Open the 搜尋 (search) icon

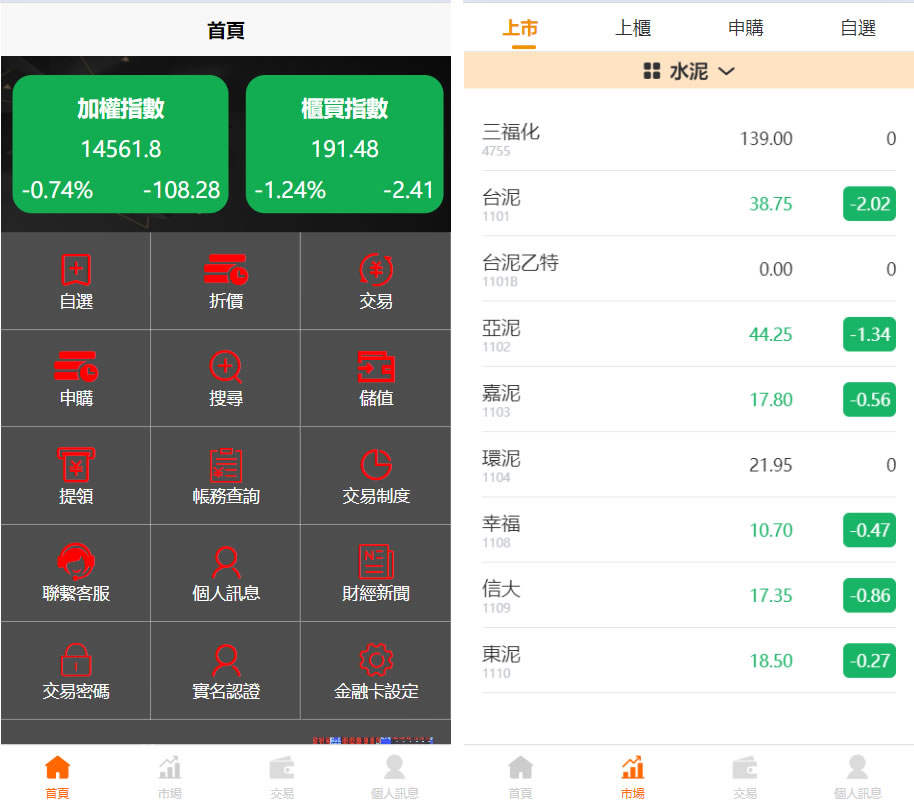(226, 379)
